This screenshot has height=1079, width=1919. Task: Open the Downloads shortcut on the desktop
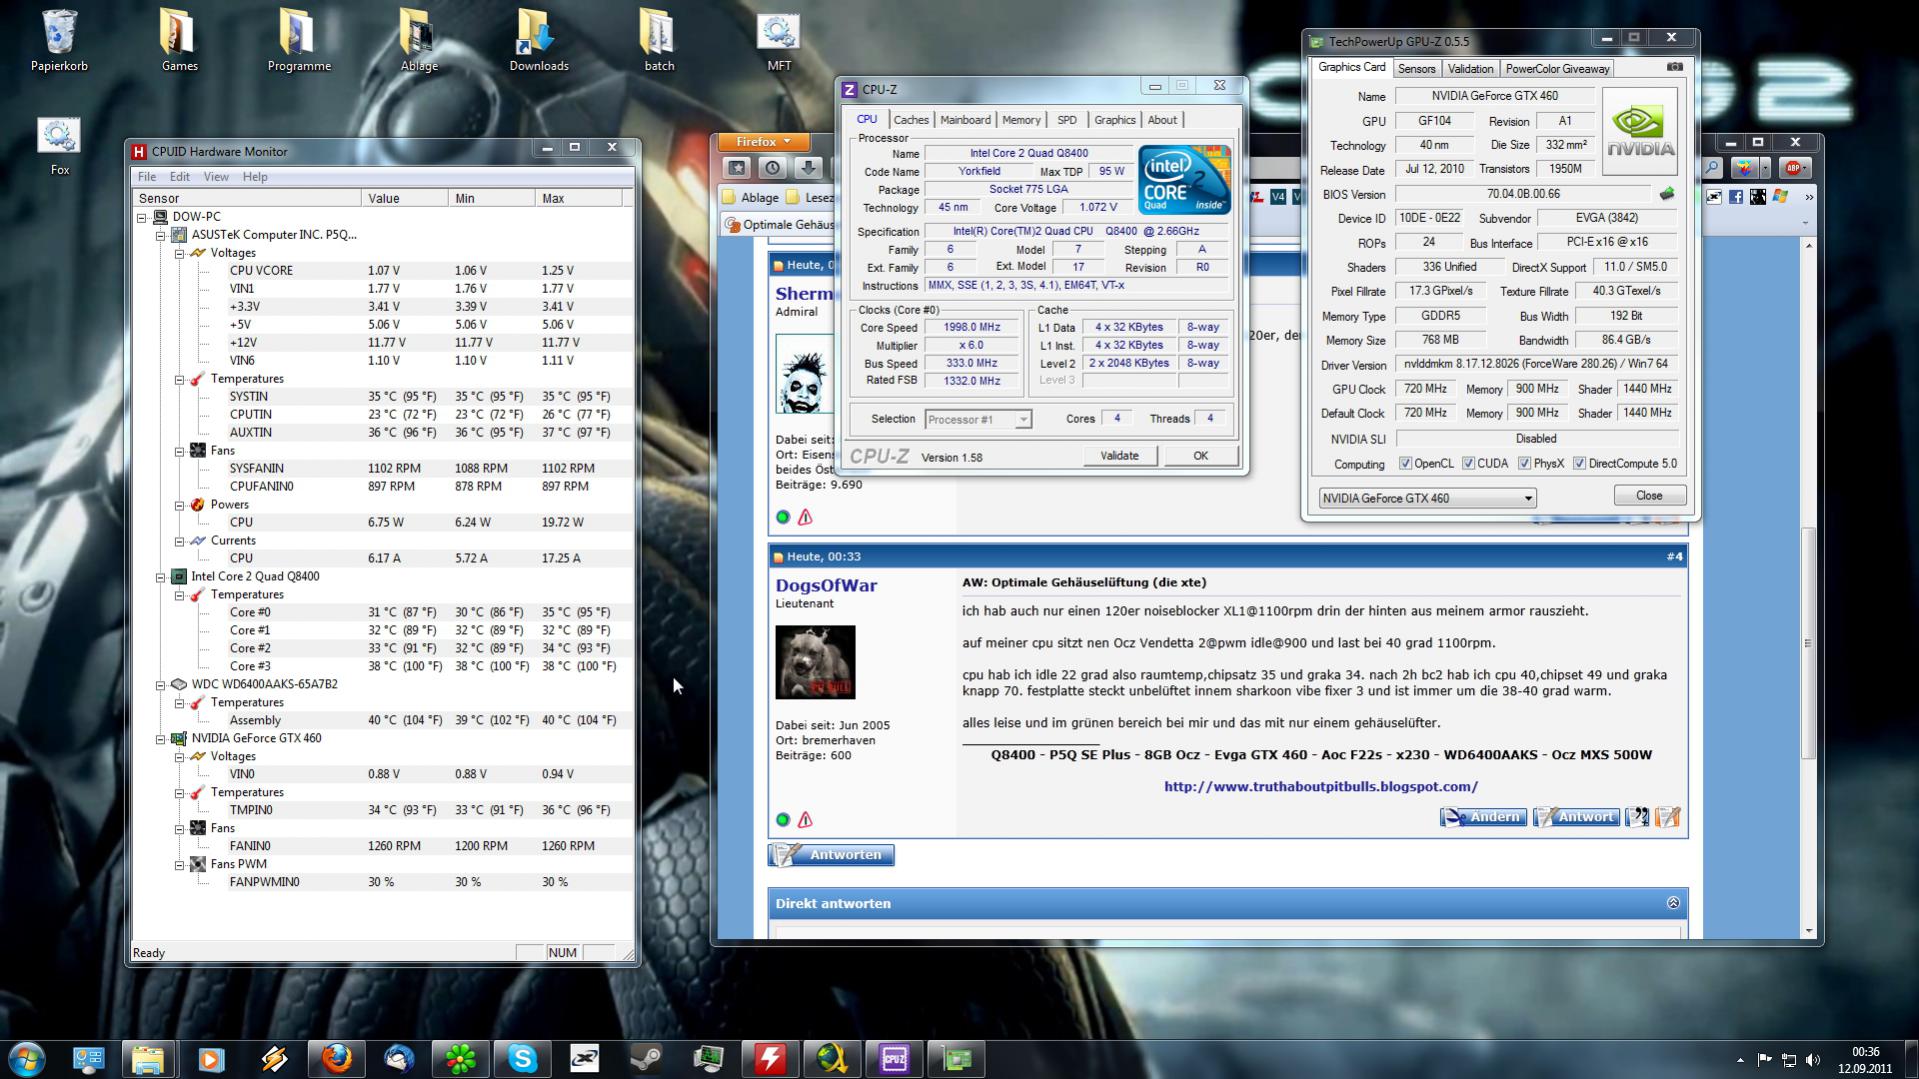point(539,40)
